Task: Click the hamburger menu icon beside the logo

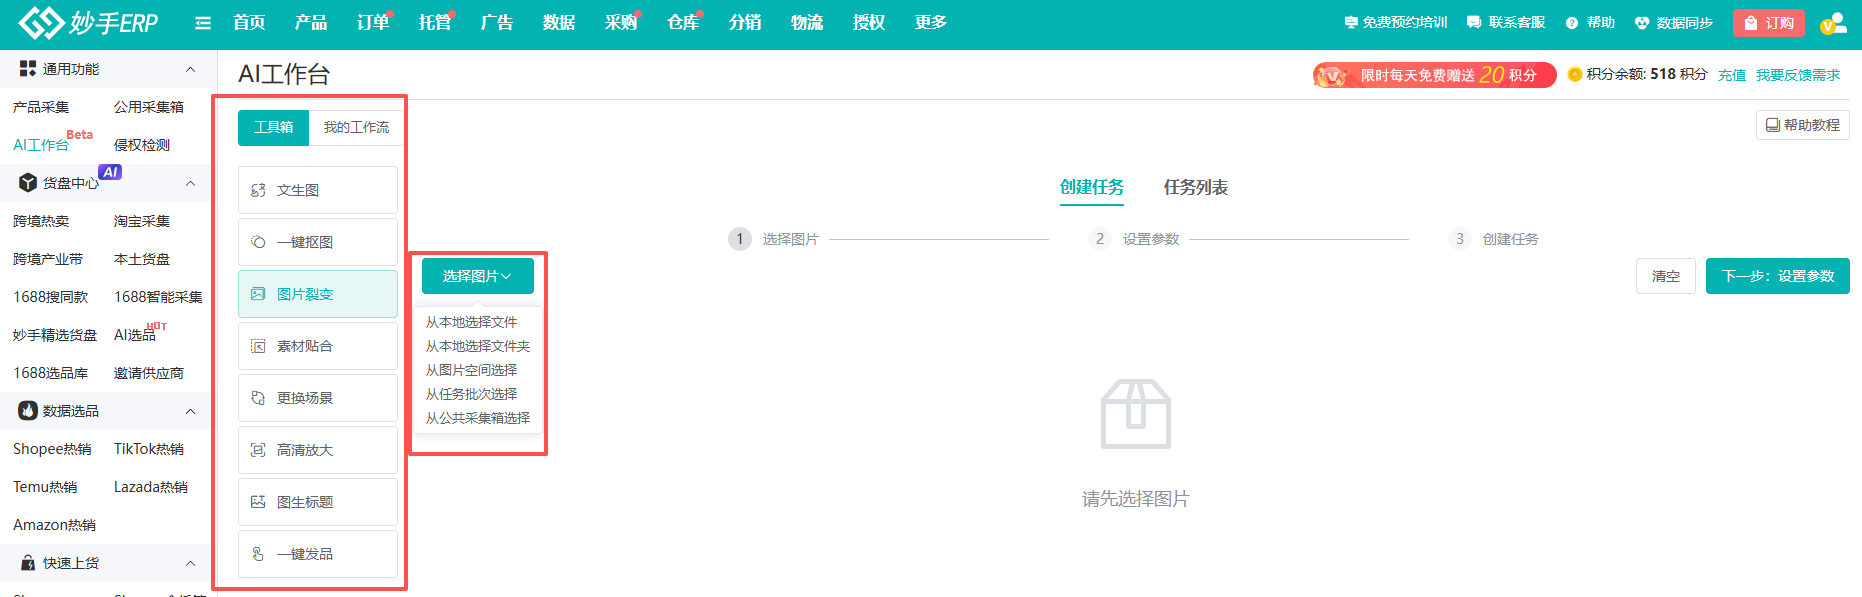Action: tap(203, 23)
